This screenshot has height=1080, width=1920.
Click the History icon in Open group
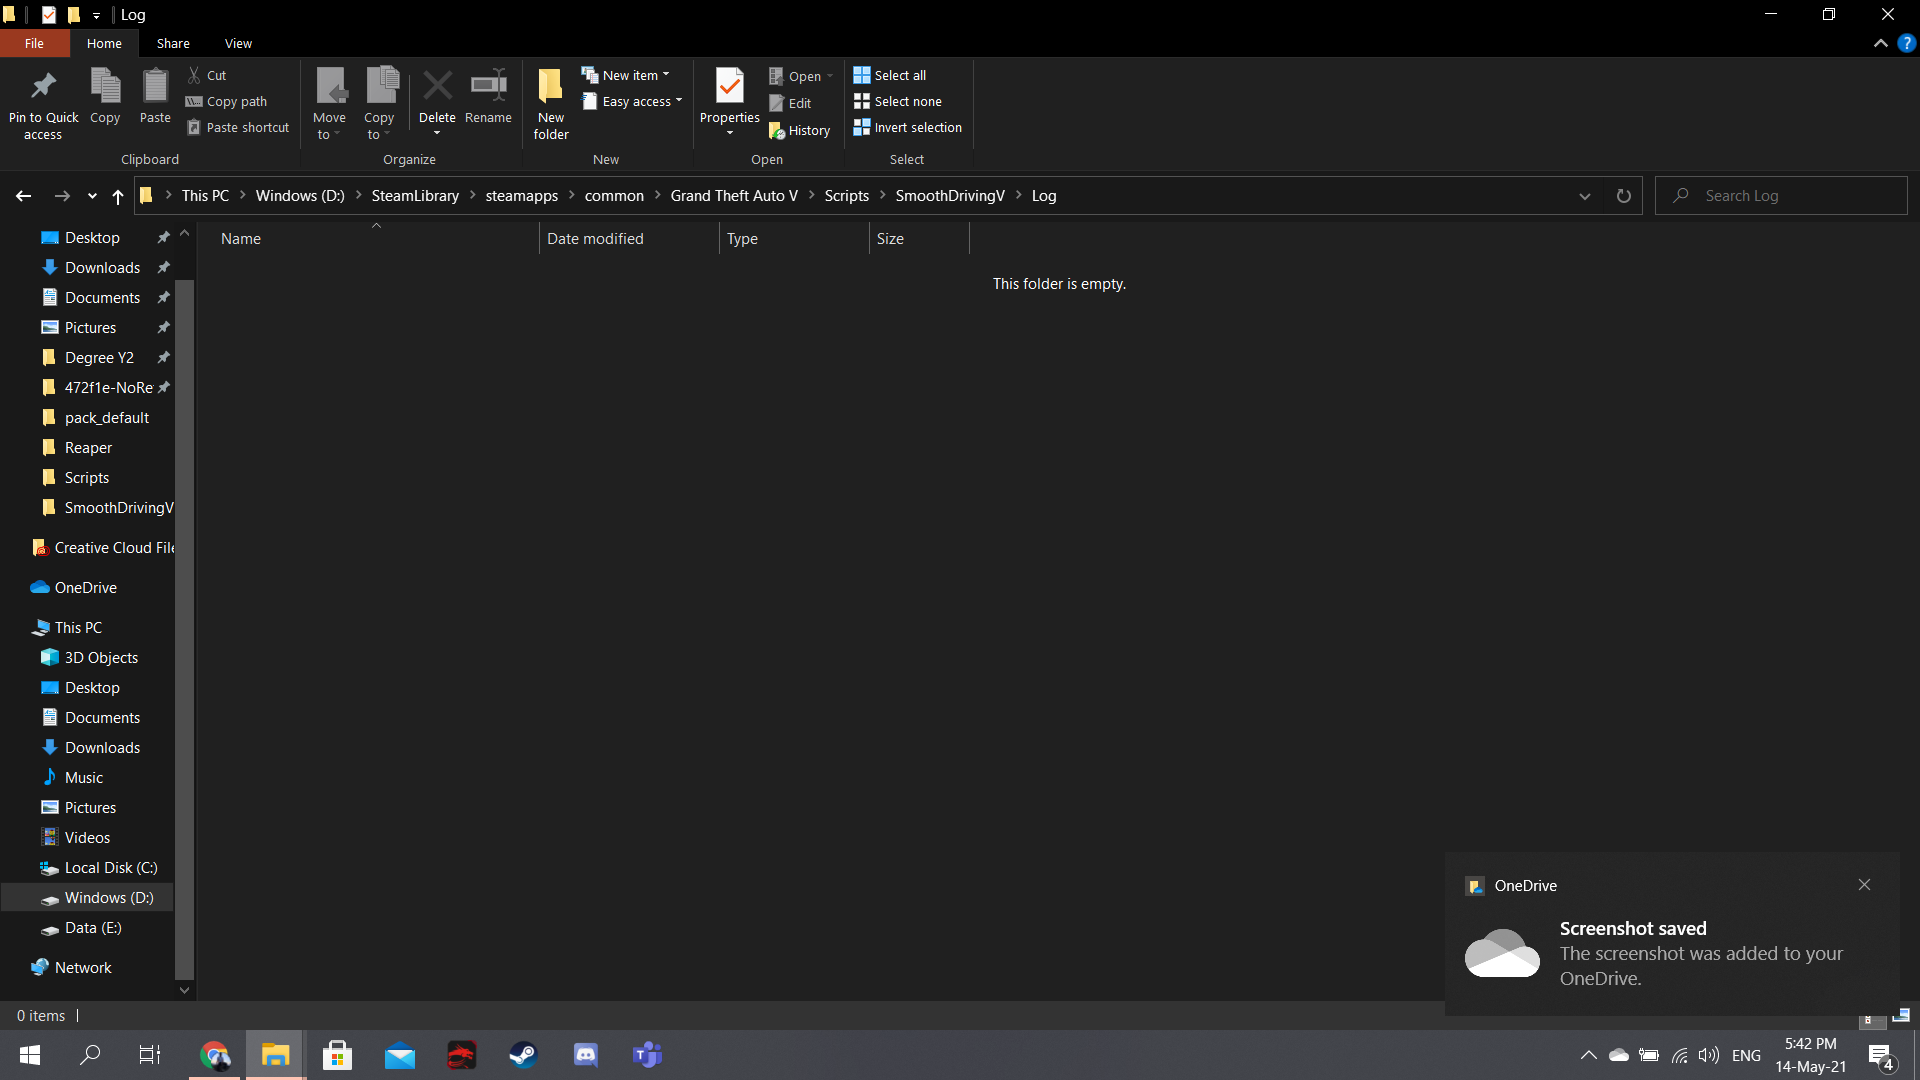tap(777, 131)
